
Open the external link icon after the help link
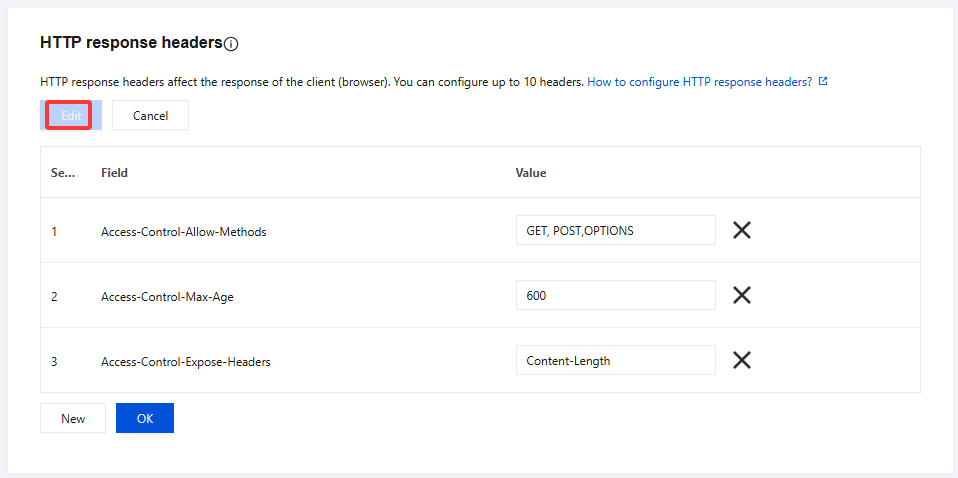tap(823, 82)
